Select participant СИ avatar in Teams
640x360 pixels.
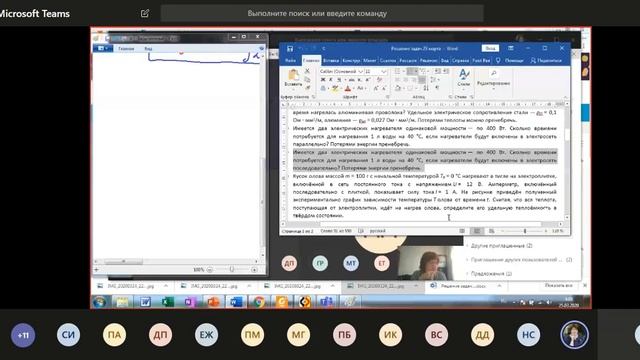68,335
